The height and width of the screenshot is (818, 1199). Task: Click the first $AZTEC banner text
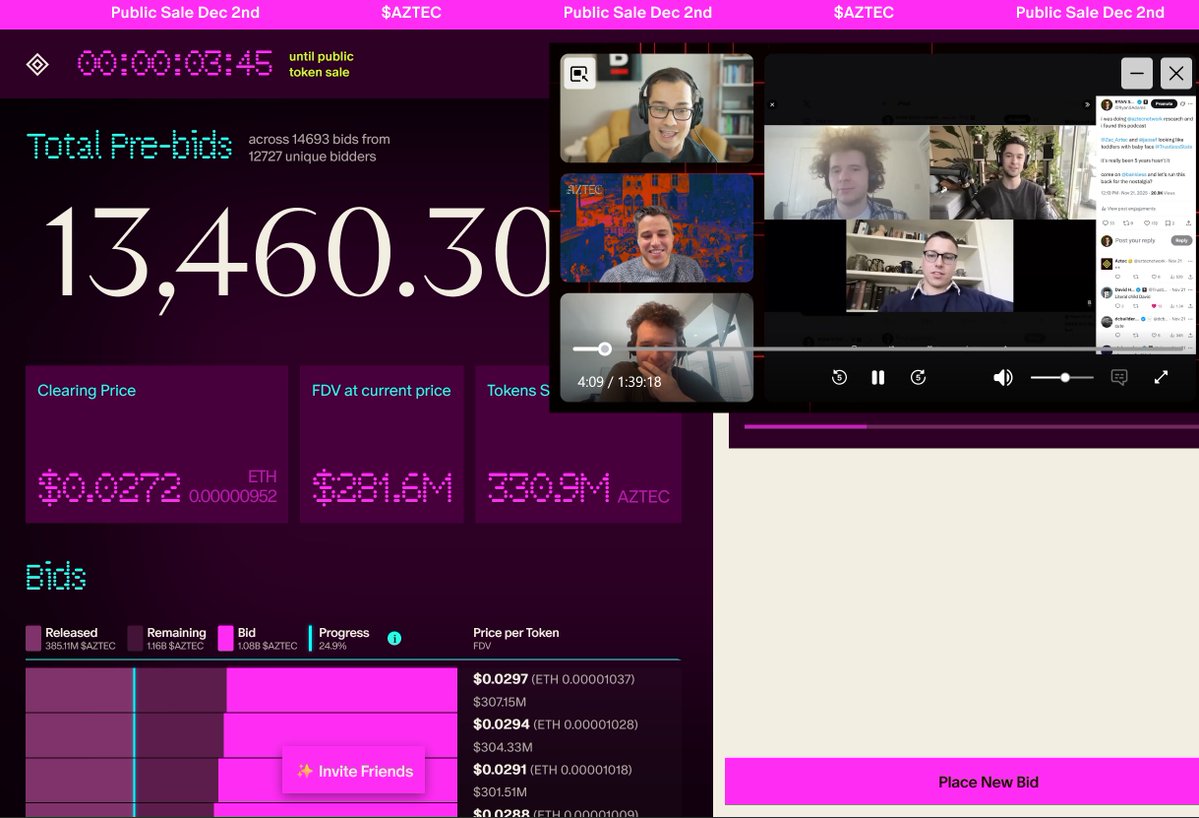coord(411,13)
